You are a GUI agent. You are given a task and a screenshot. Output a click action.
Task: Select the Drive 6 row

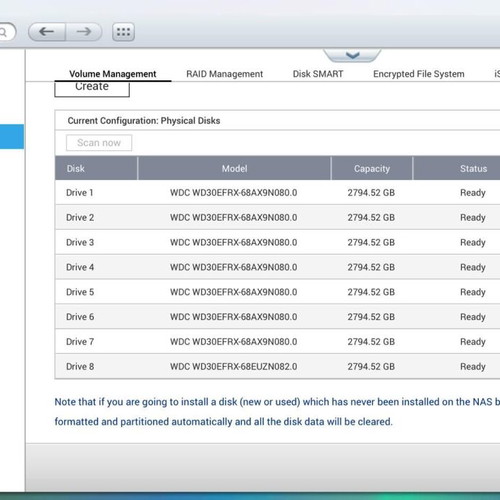[277, 317]
